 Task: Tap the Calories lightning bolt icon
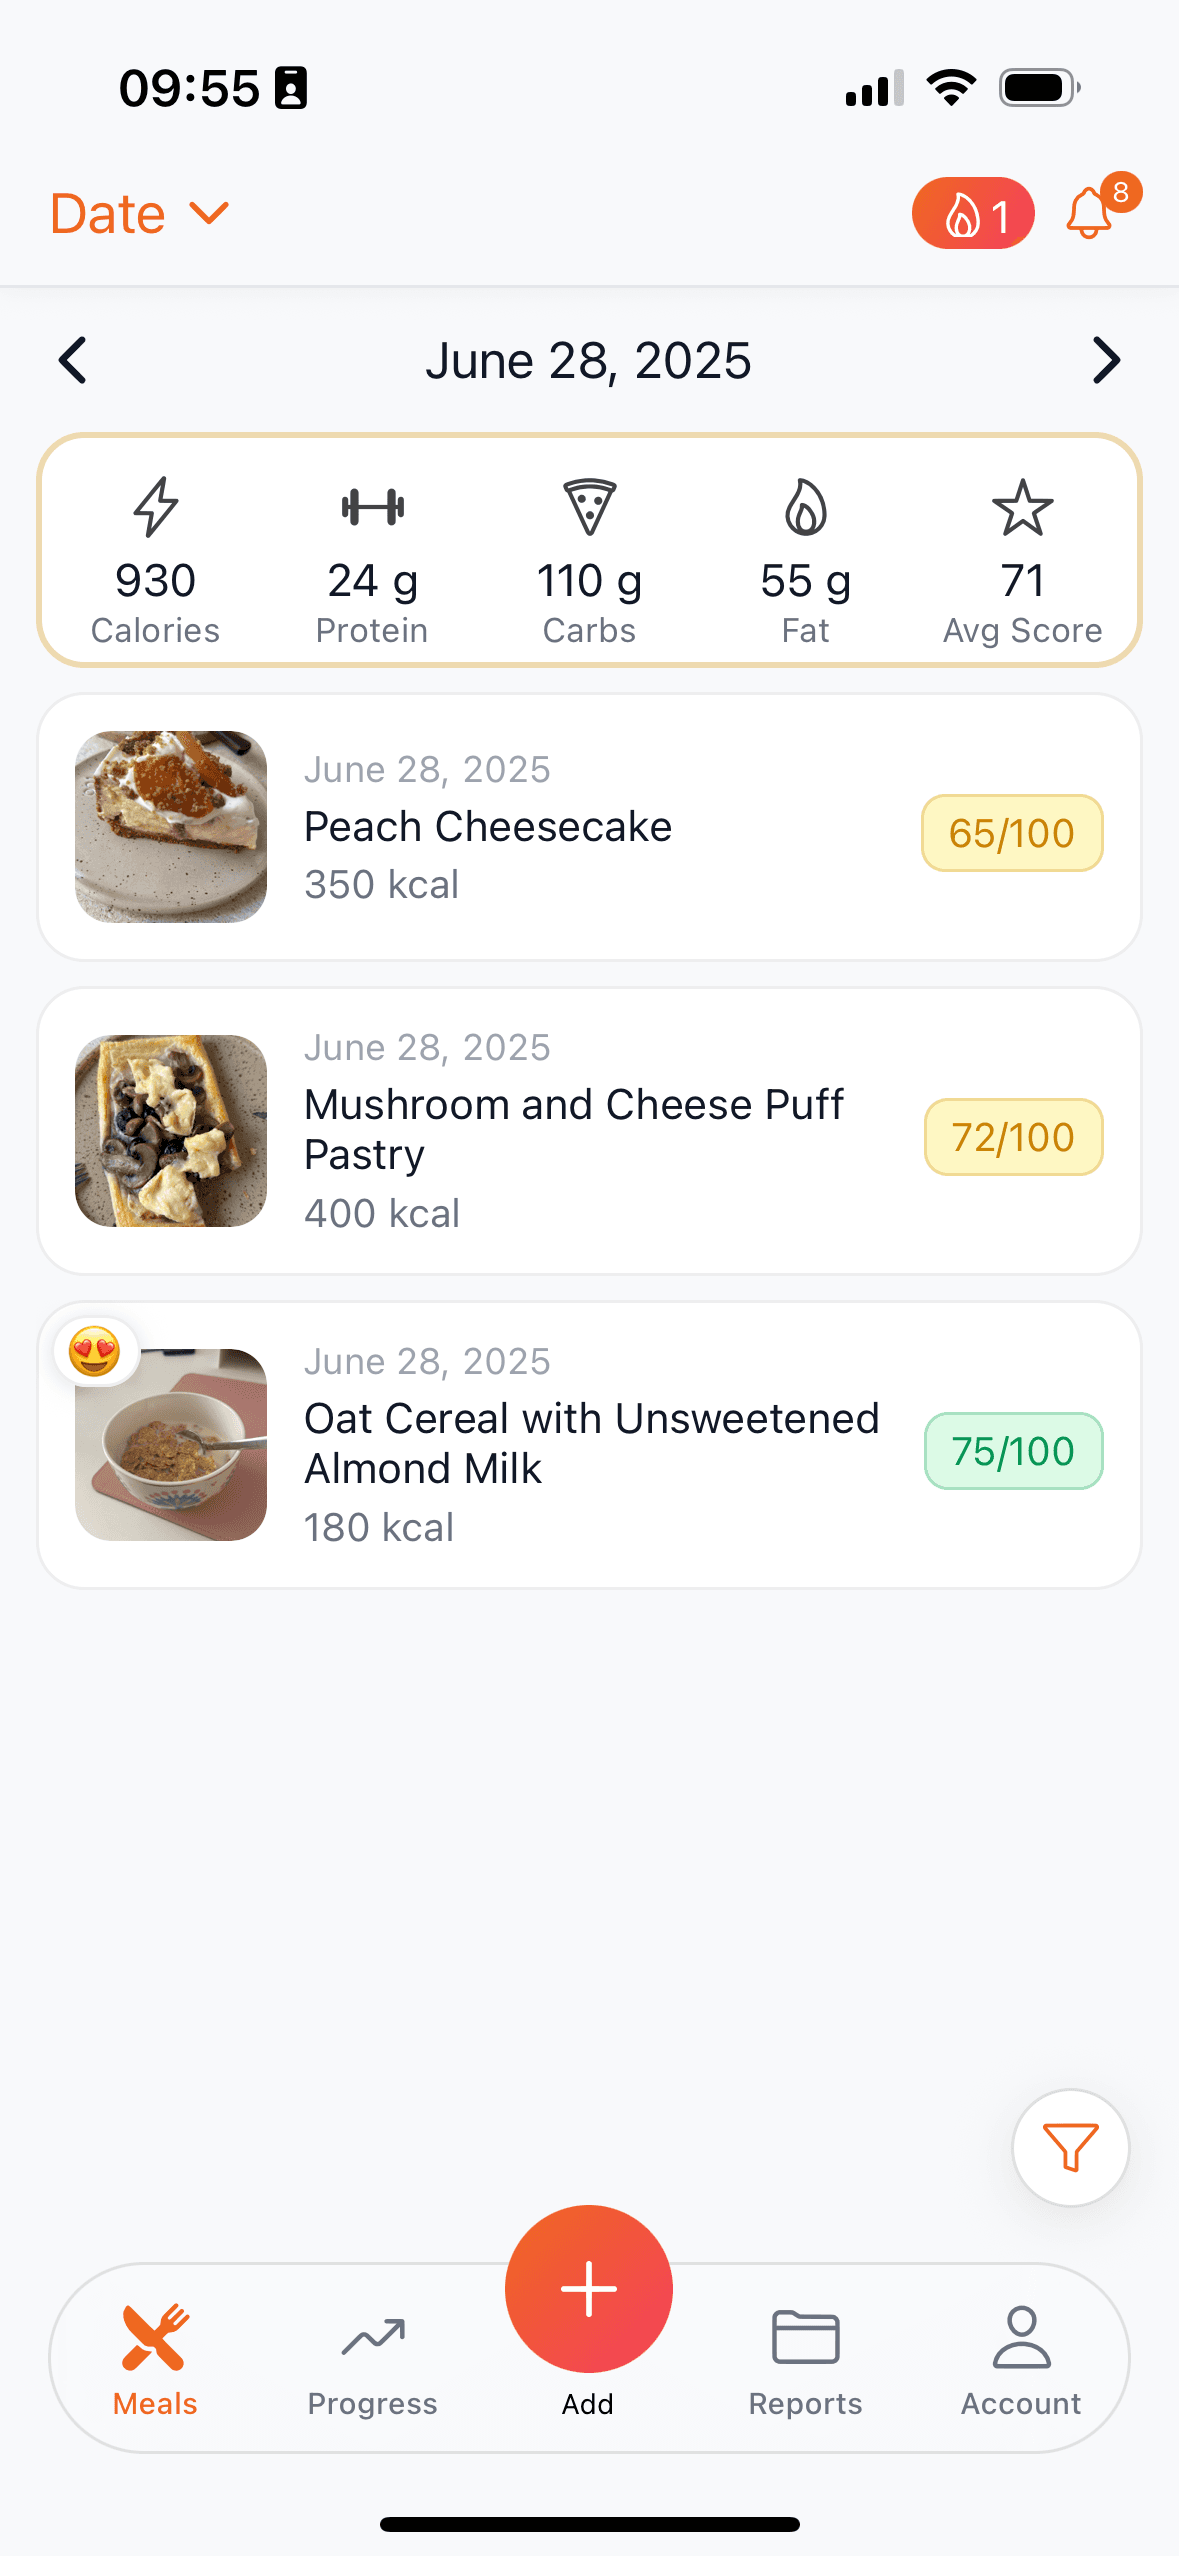[156, 507]
